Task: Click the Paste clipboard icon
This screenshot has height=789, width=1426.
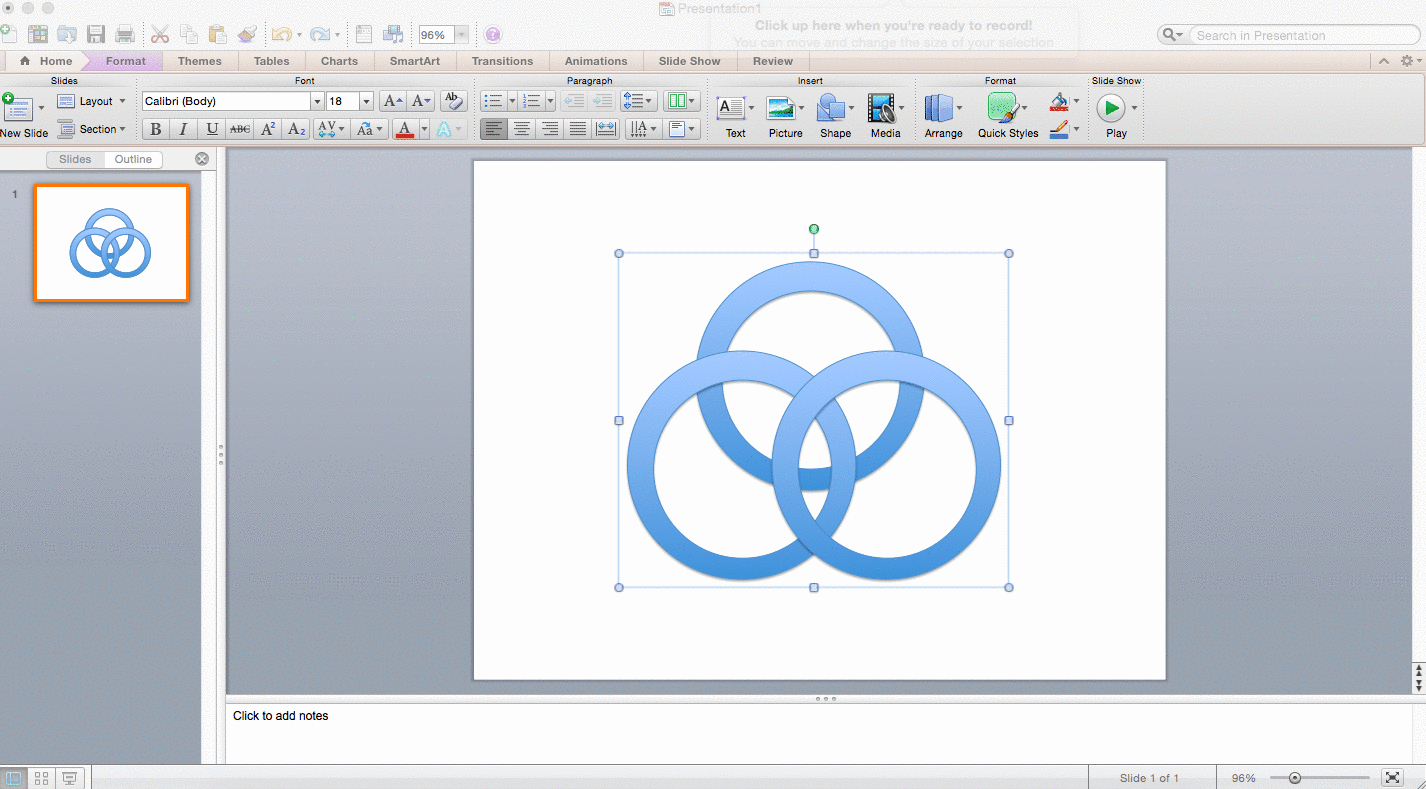Action: tap(217, 34)
